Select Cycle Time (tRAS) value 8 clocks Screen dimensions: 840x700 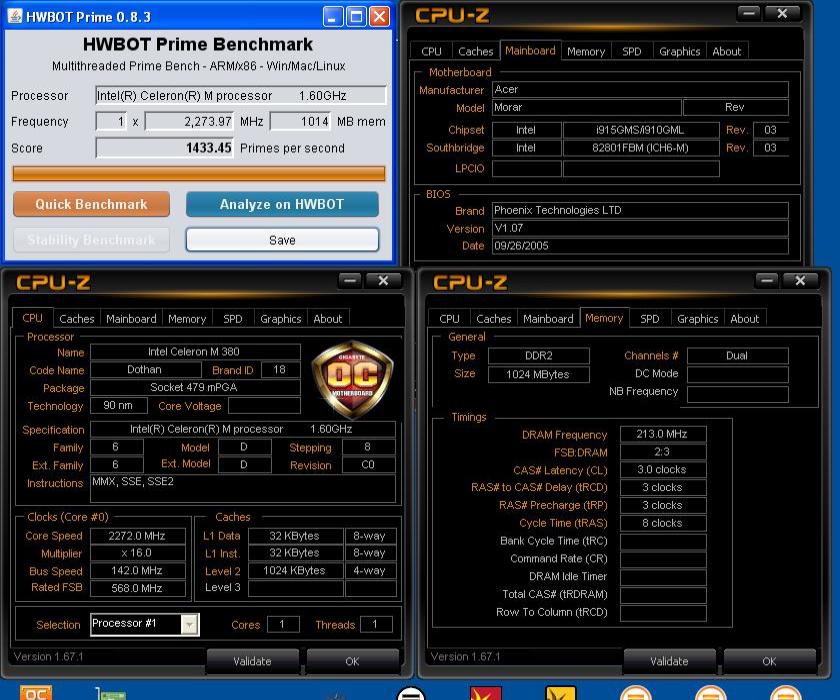(663, 523)
